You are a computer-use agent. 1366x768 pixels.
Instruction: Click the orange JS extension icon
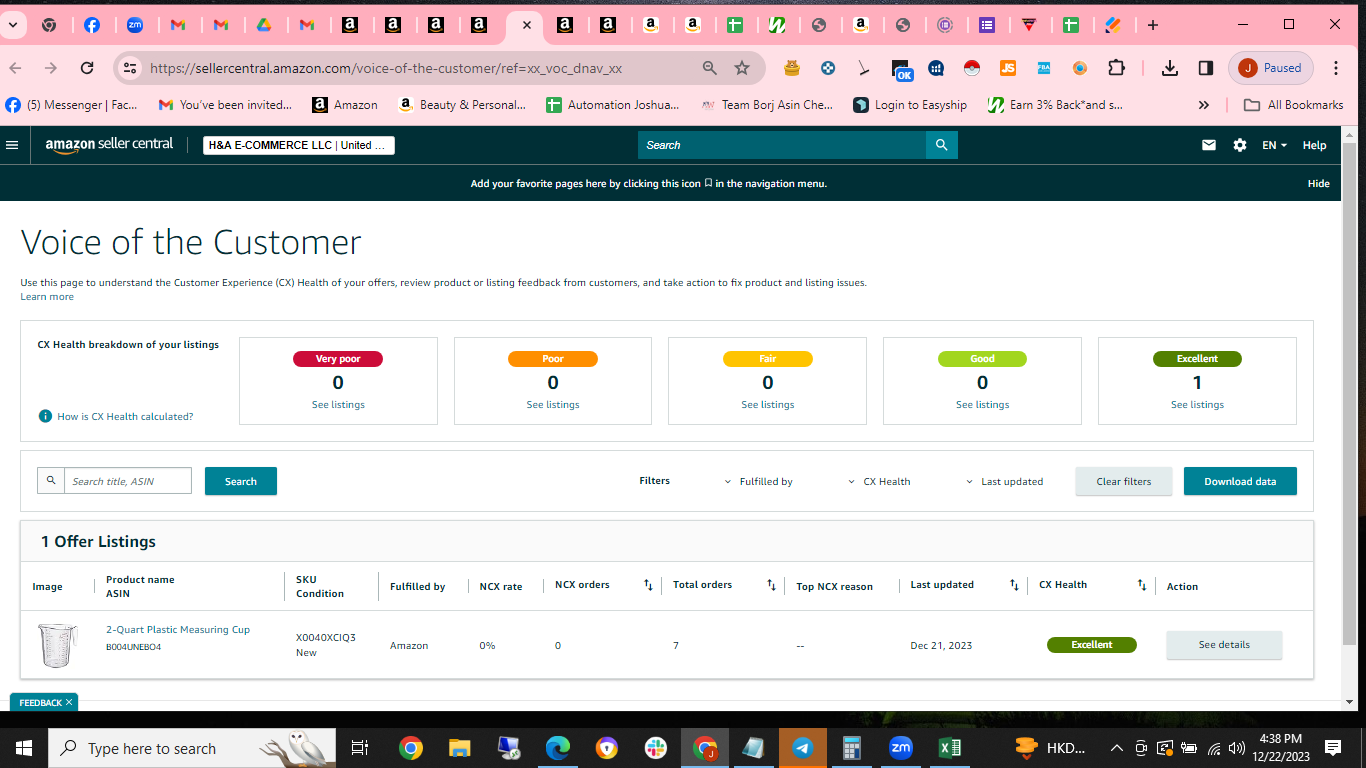(x=1008, y=68)
